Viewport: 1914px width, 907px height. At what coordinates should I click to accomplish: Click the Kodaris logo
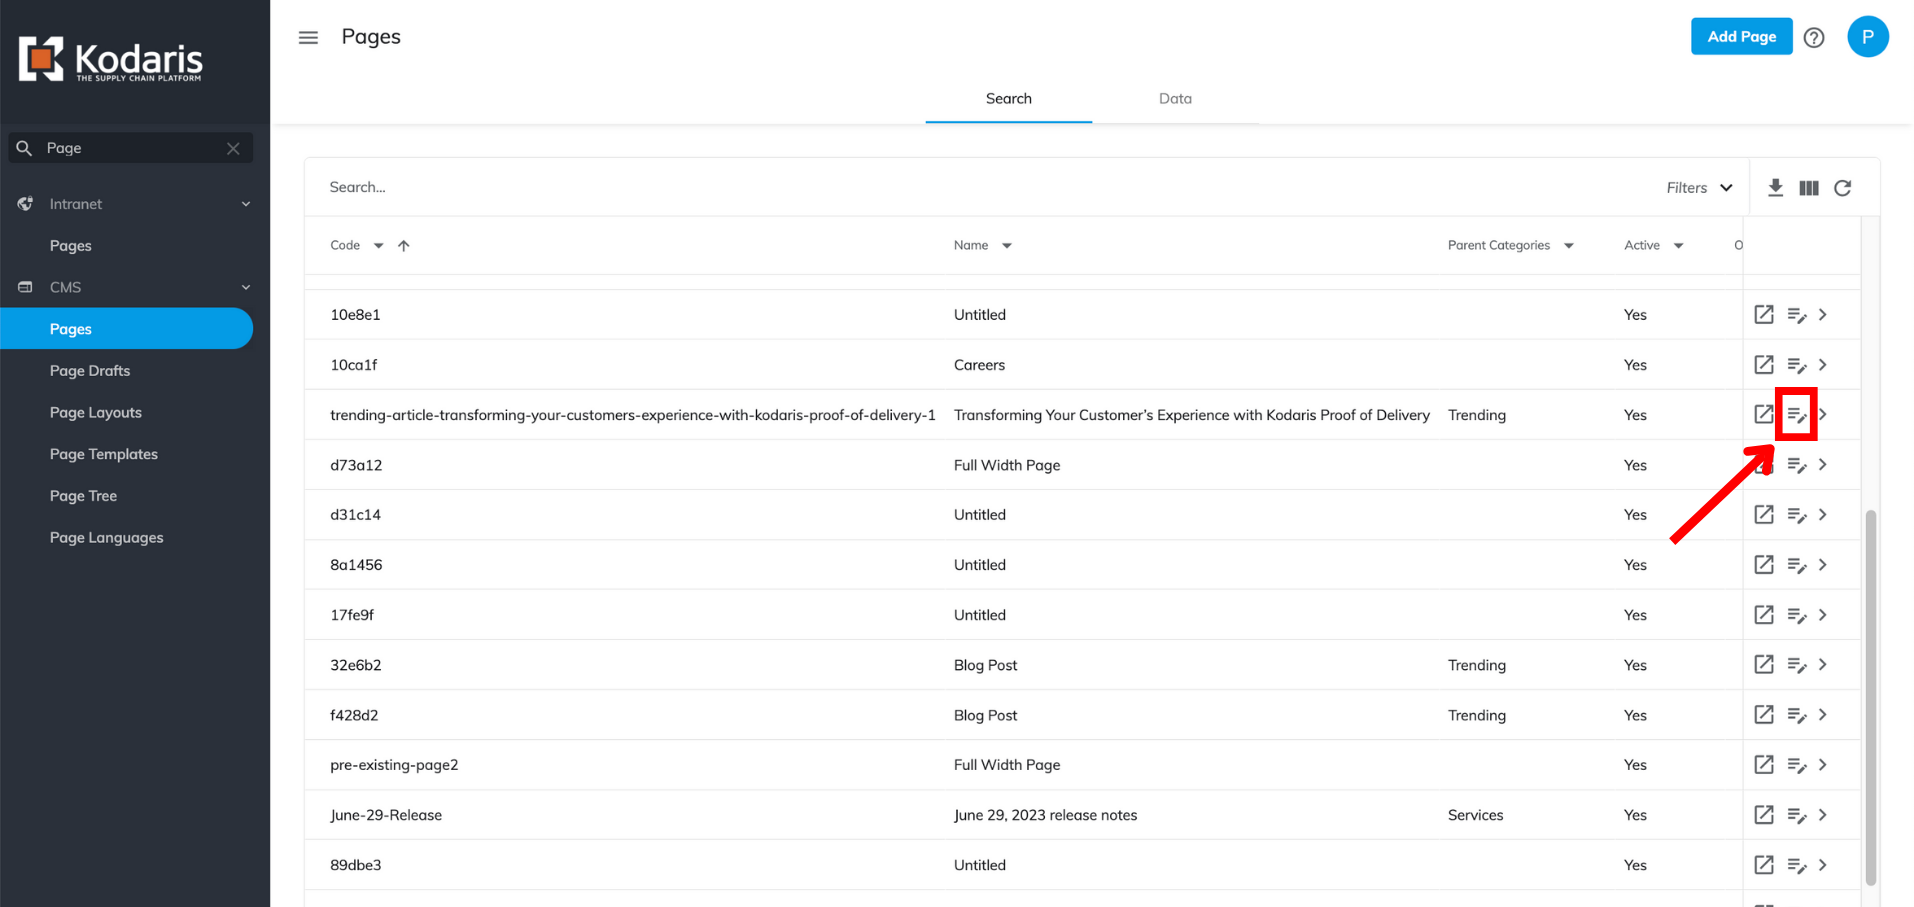point(110,60)
